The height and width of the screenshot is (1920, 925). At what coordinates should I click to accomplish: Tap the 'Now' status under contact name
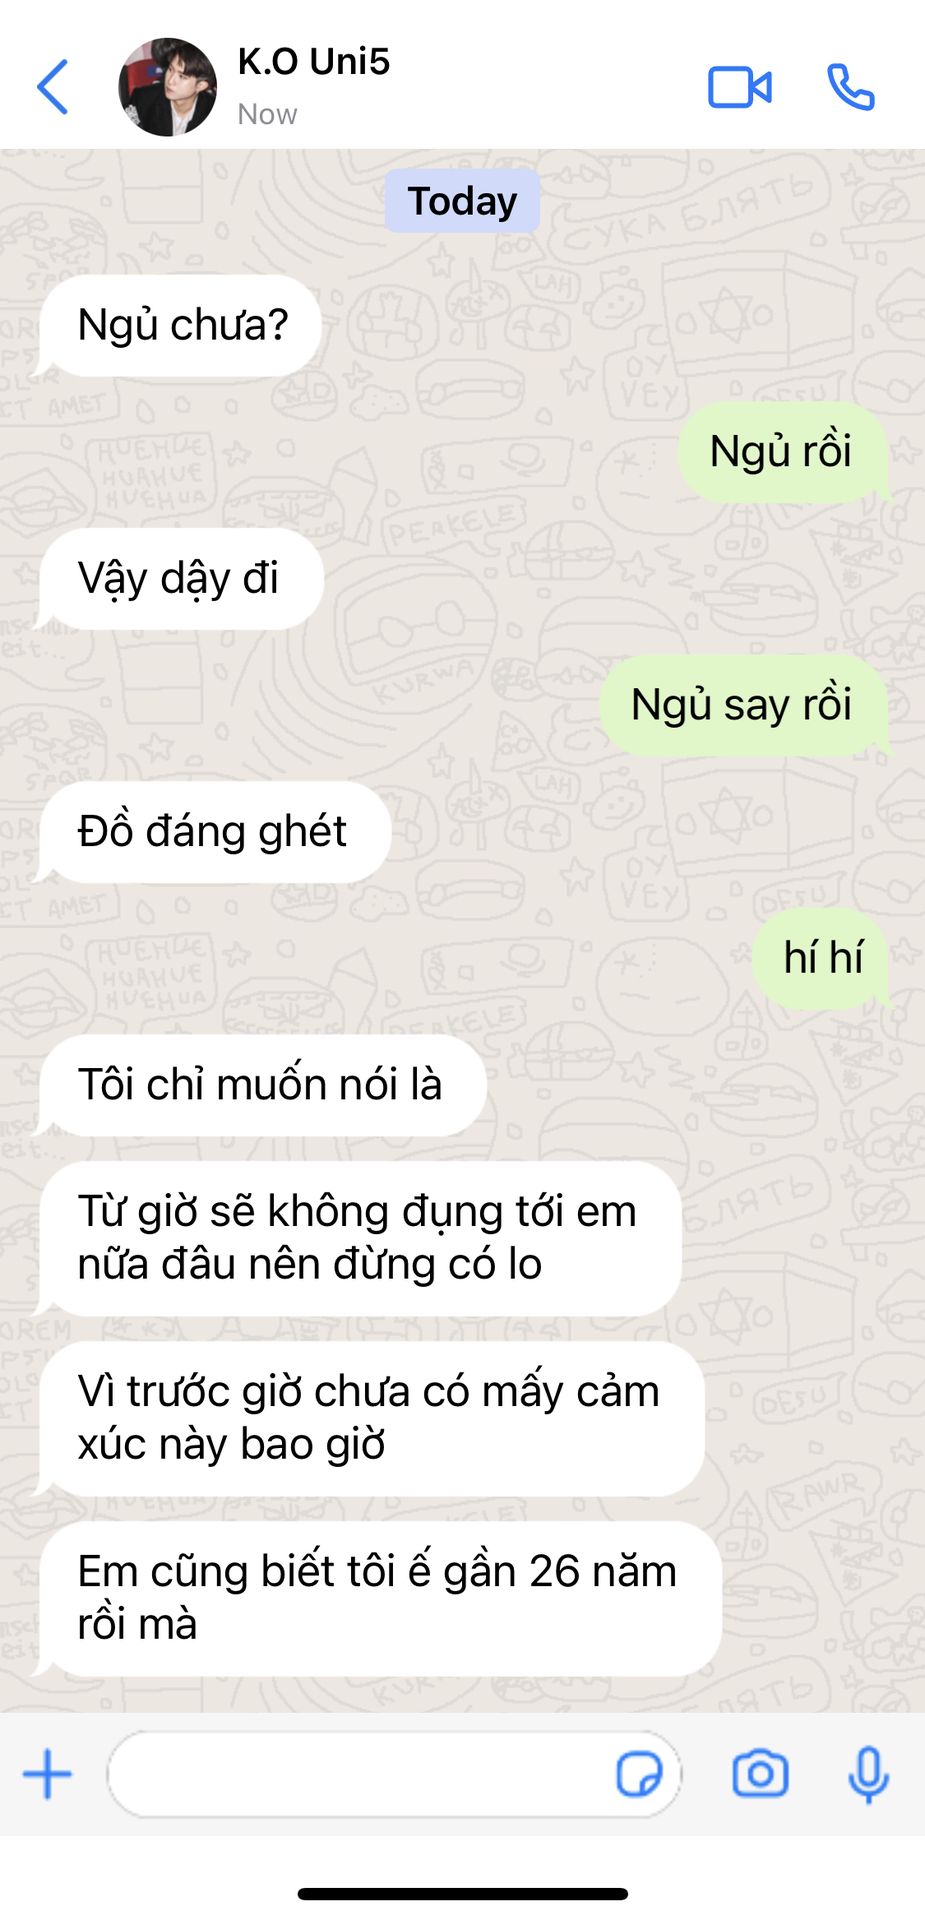[267, 114]
